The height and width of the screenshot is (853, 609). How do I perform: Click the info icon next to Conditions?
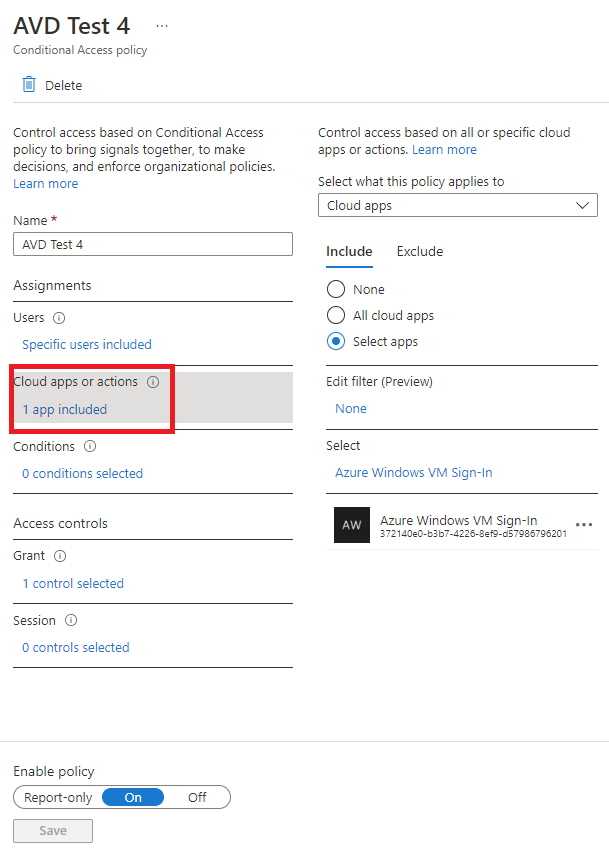tap(90, 446)
